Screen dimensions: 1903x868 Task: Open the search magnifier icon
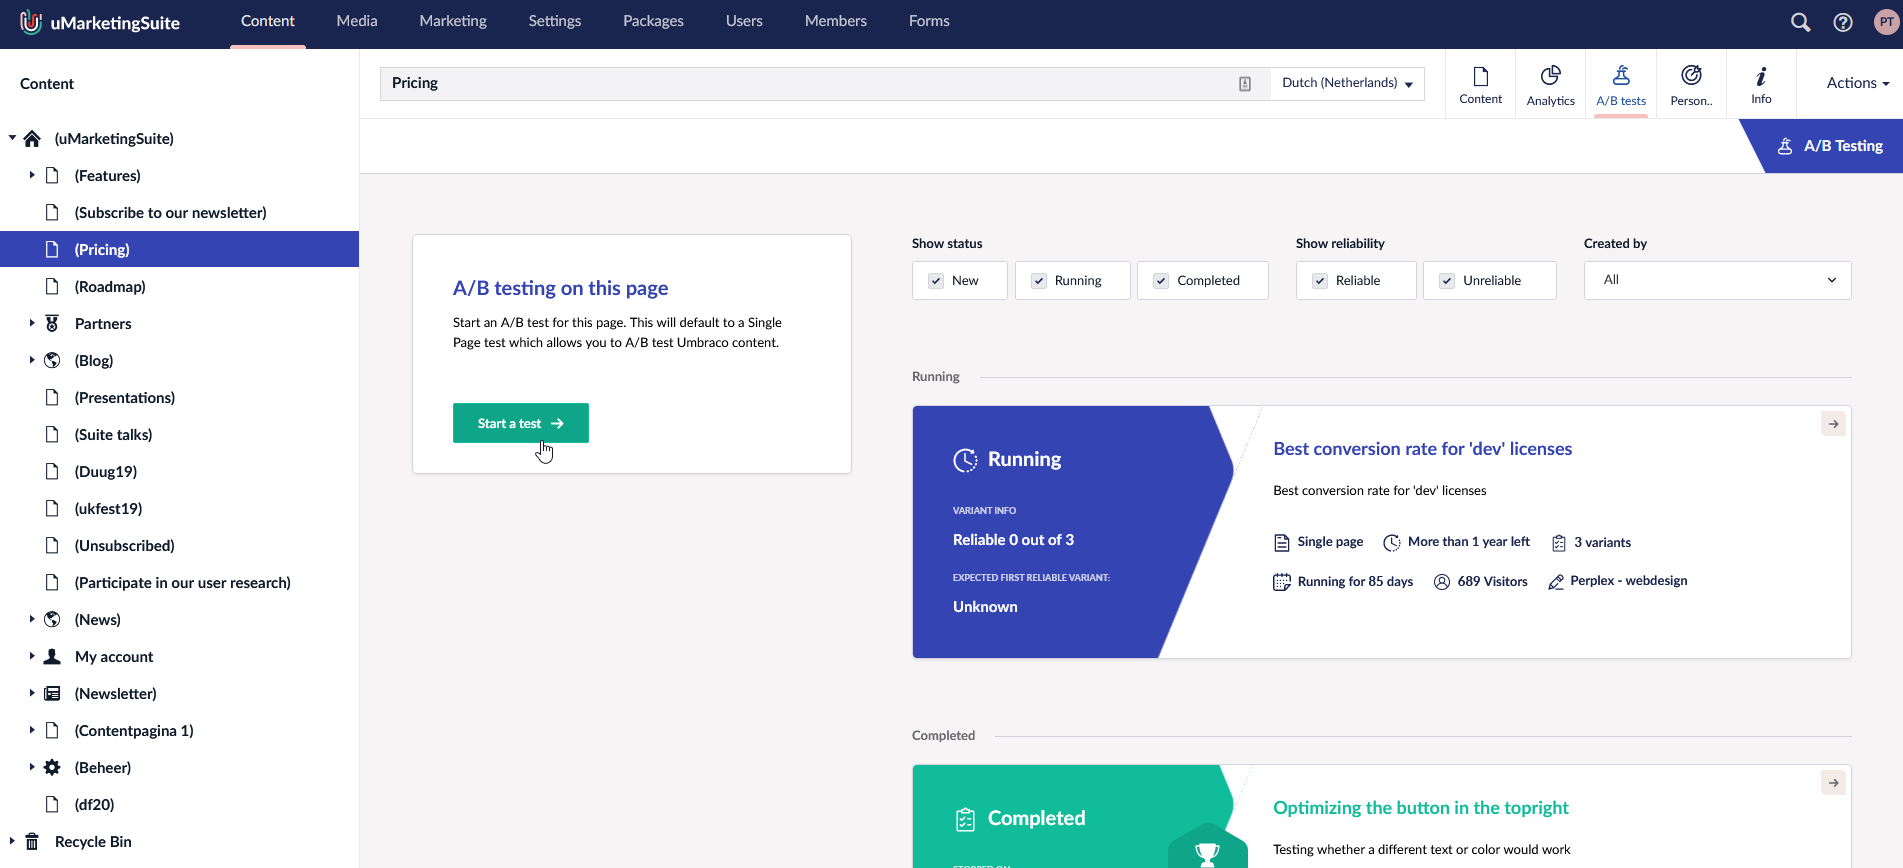tap(1800, 22)
